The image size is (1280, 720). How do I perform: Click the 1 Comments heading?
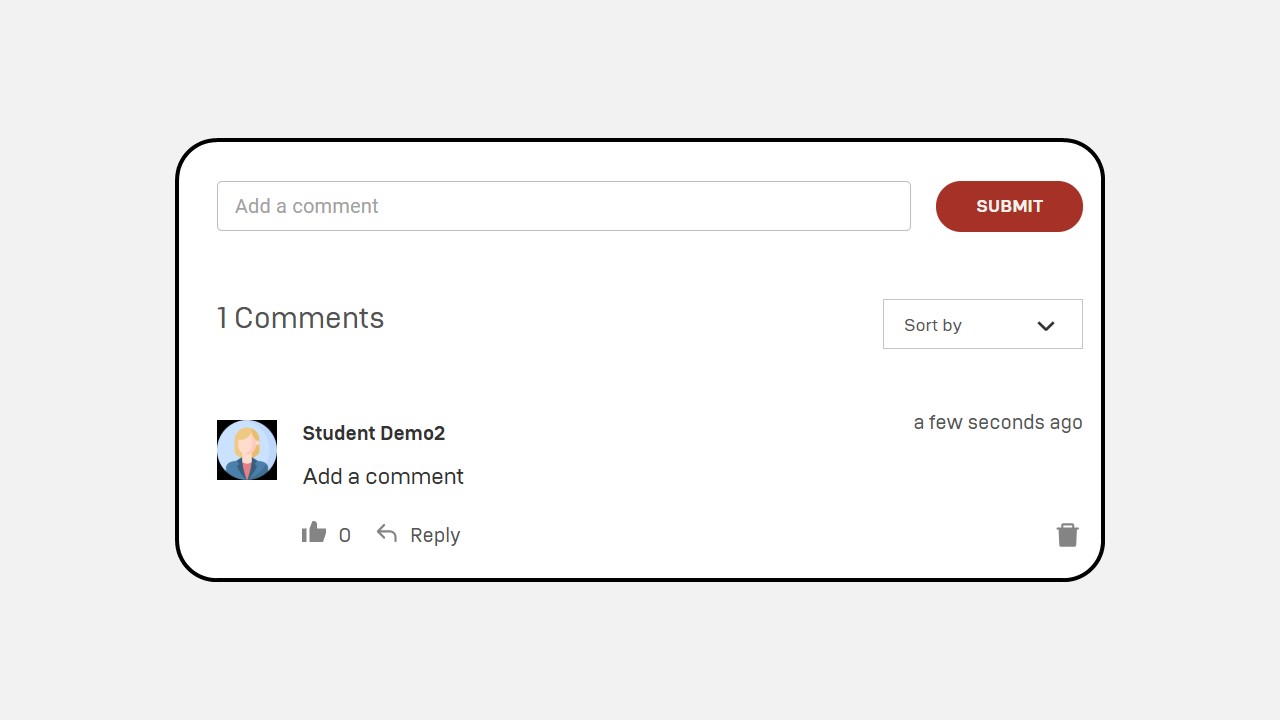coord(301,318)
